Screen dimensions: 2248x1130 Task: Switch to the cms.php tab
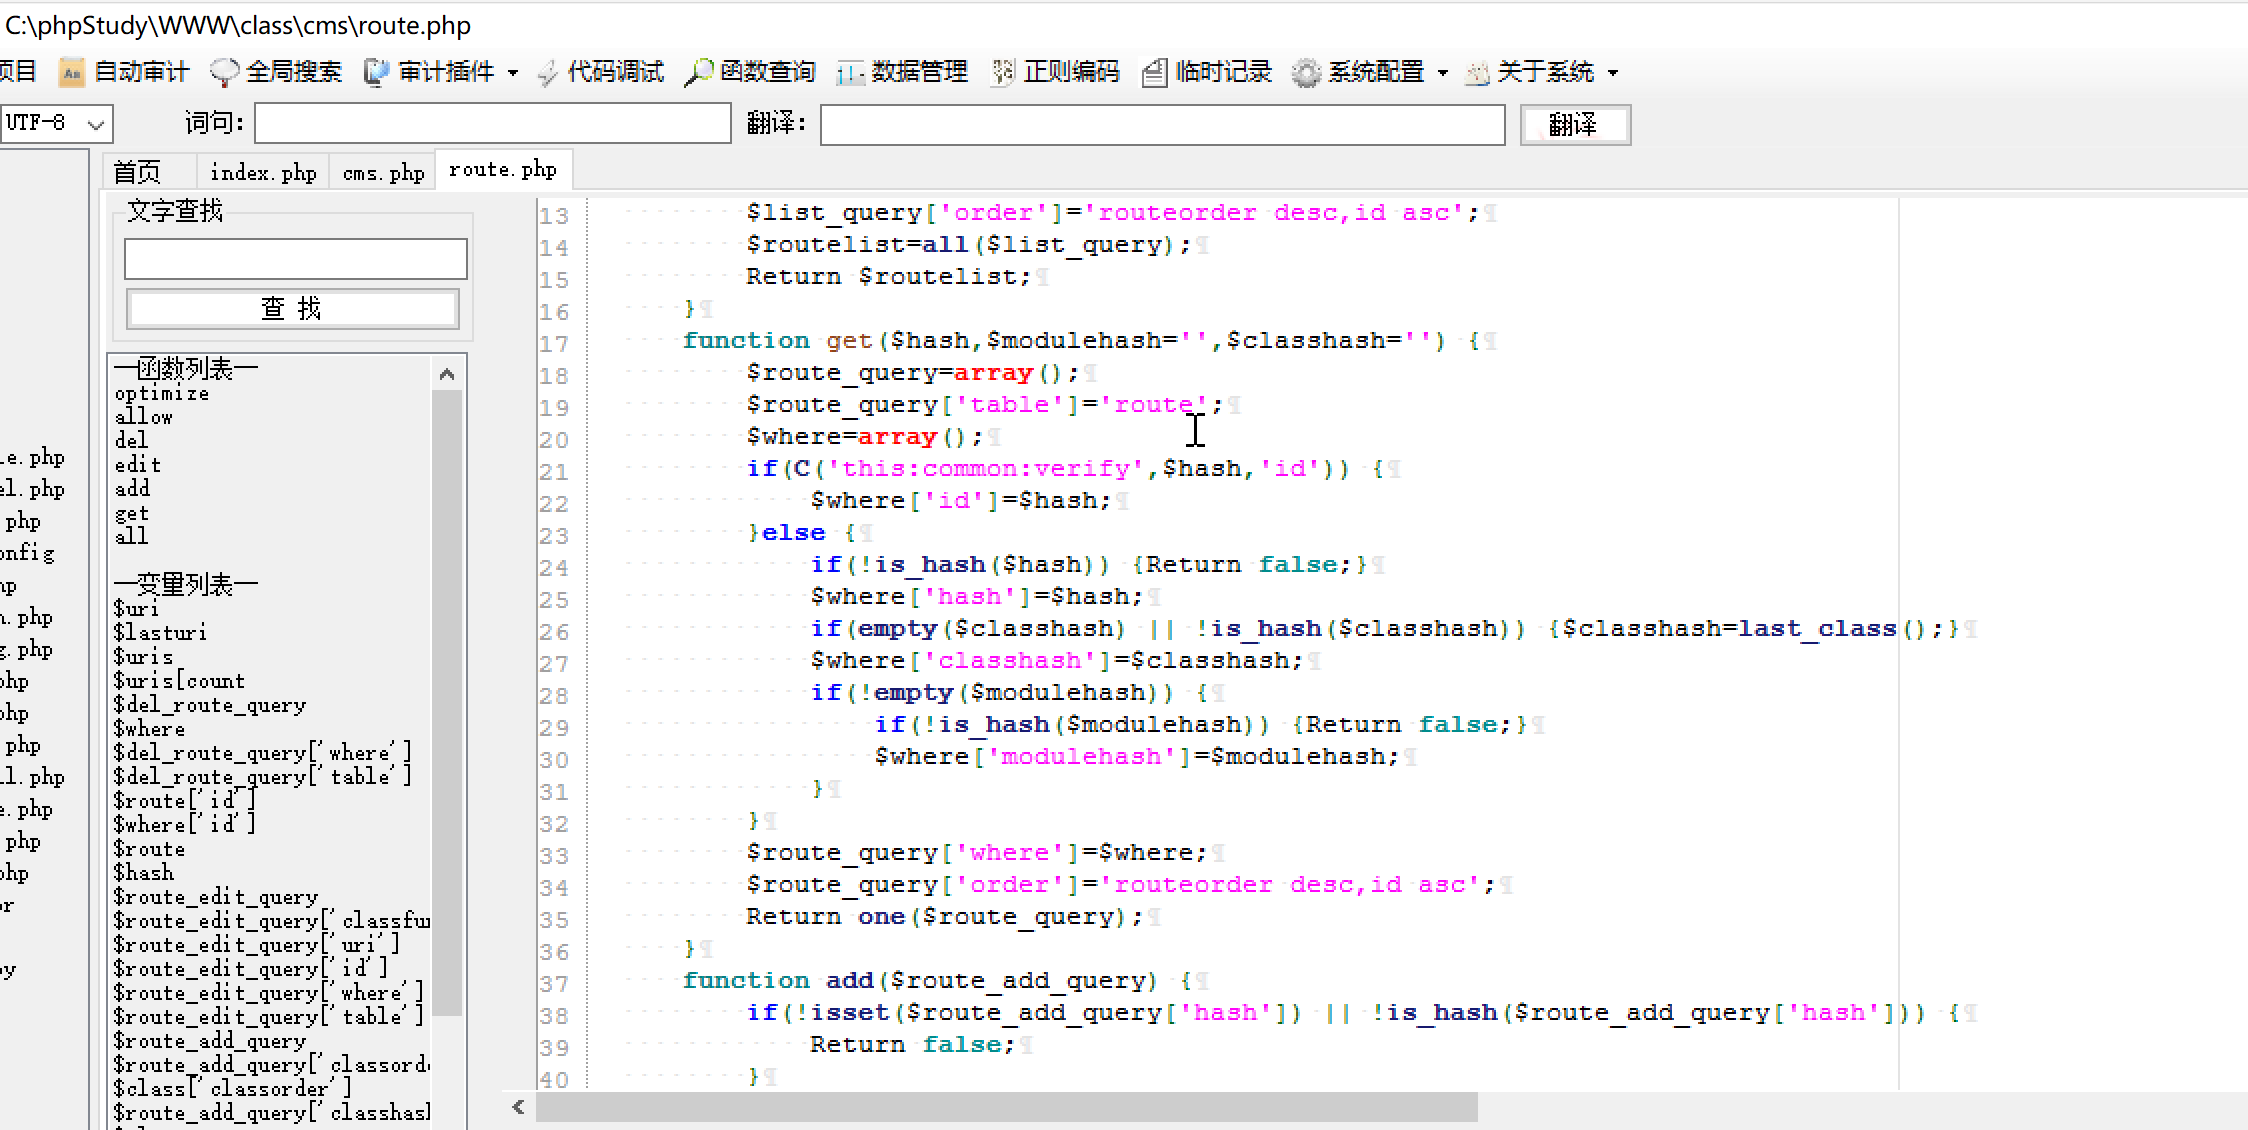pos(383,172)
